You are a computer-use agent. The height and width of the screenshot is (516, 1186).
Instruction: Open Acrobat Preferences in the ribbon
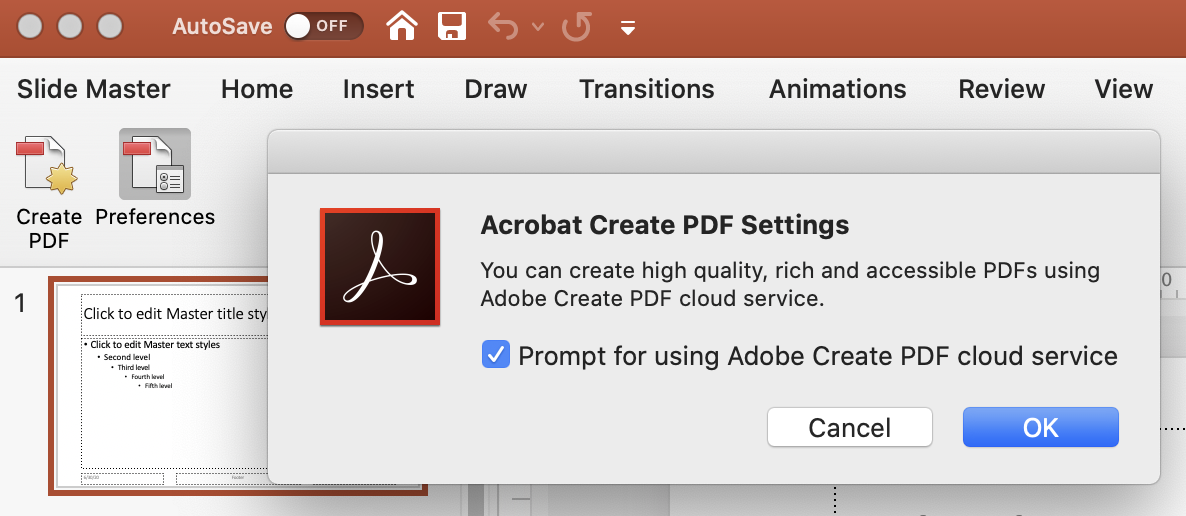[x=155, y=166]
